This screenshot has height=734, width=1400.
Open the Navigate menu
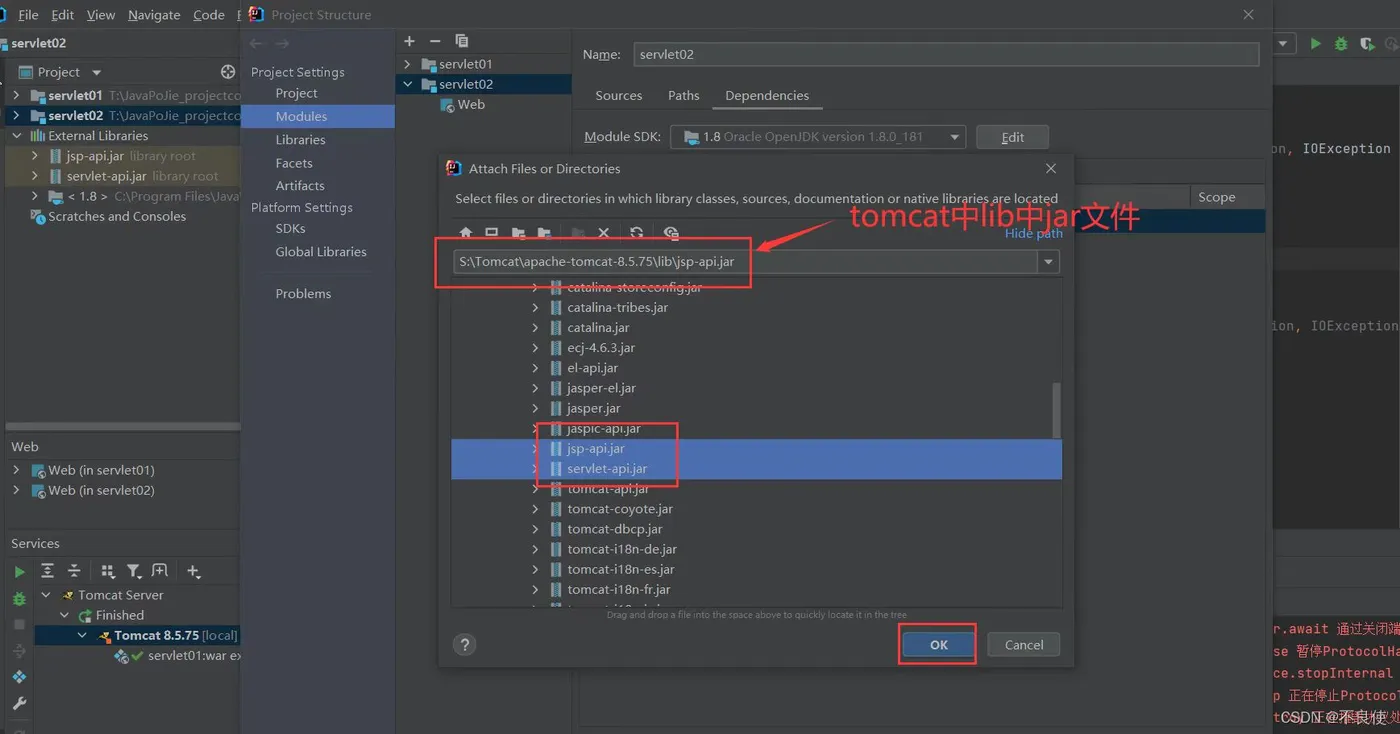pos(154,15)
